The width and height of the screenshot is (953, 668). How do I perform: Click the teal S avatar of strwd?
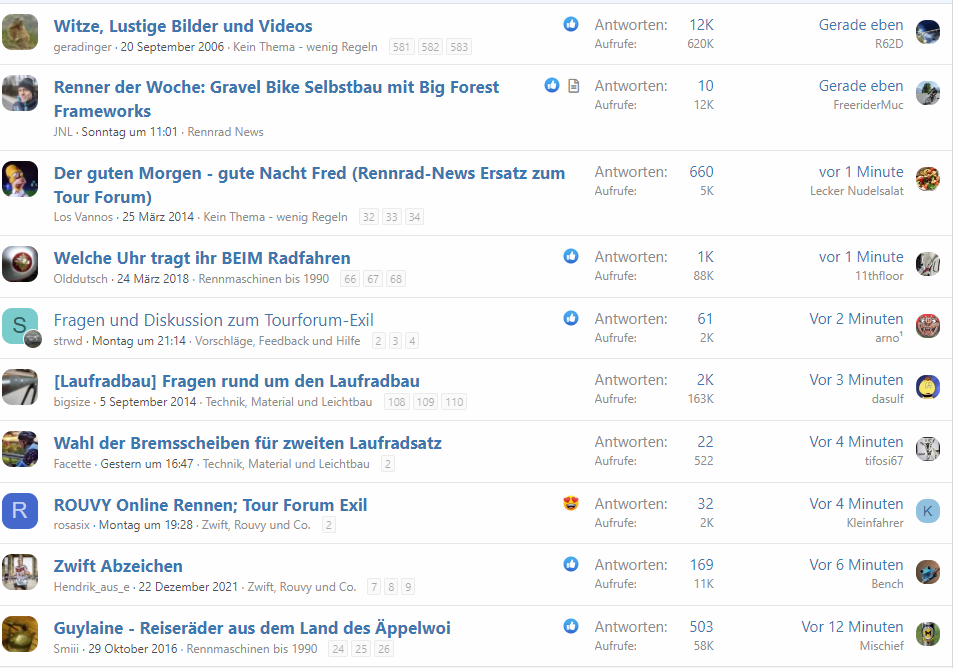tap(20, 326)
